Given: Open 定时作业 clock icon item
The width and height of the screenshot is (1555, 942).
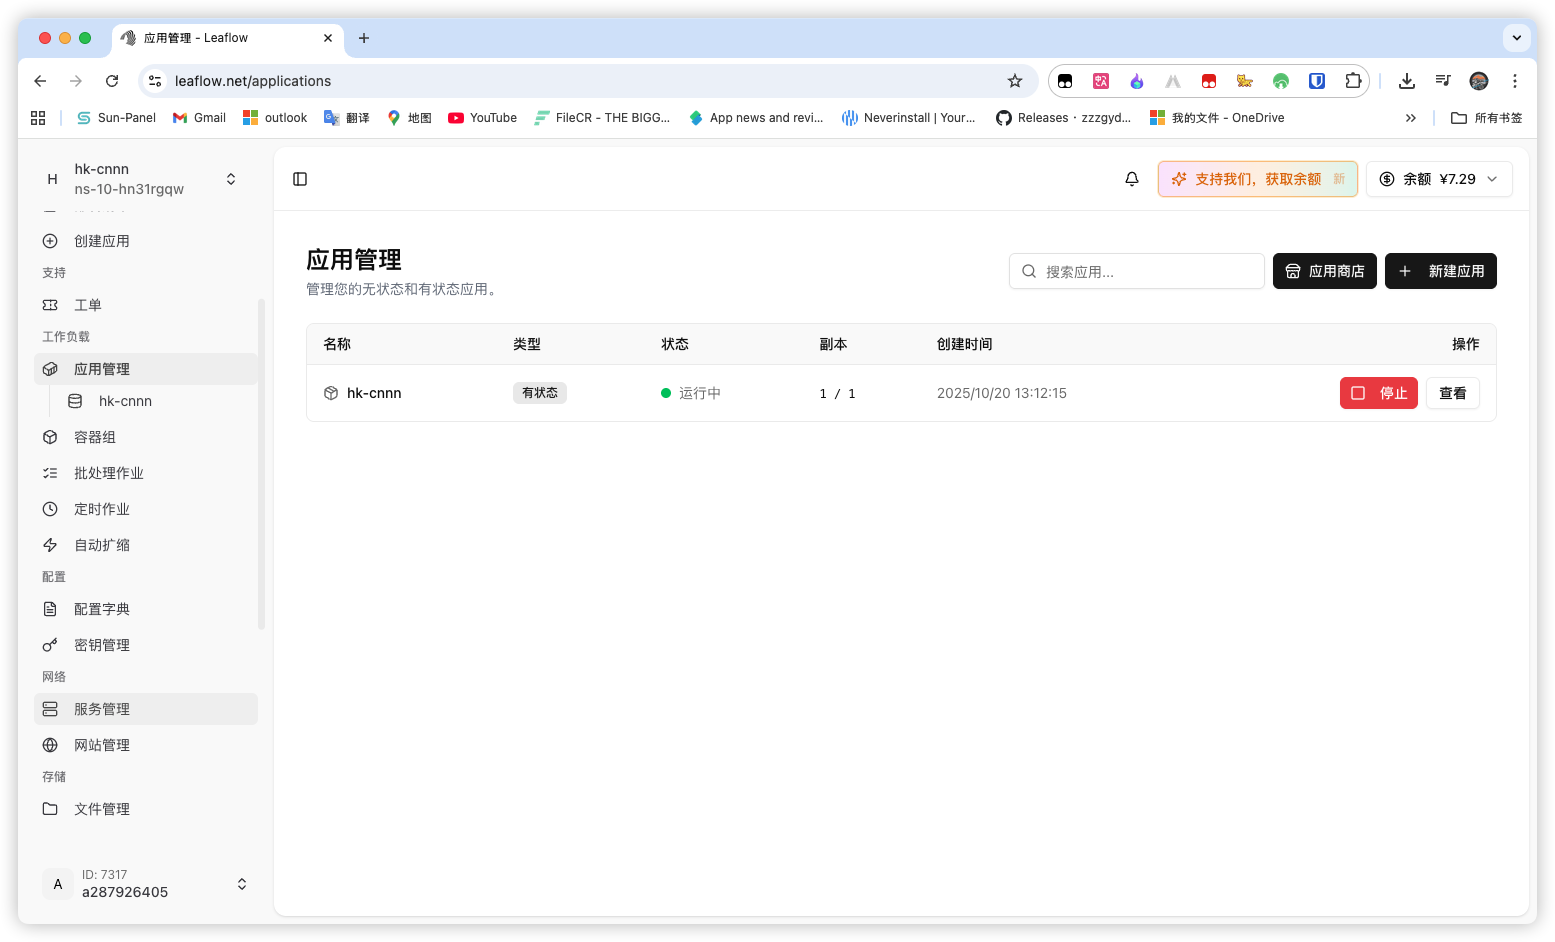Looking at the screenshot, I should point(50,509).
